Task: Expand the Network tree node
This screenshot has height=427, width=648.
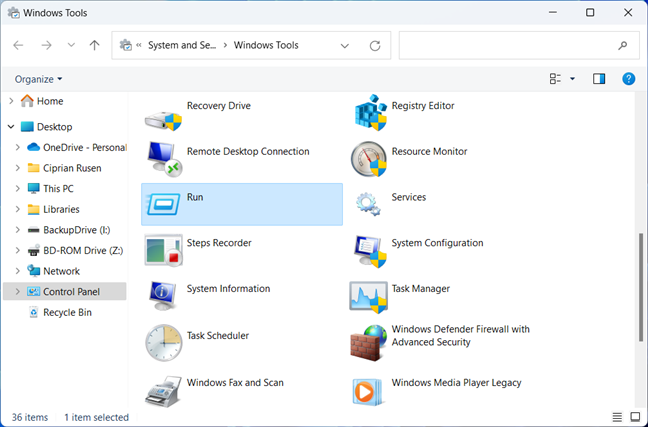Action: coord(17,271)
